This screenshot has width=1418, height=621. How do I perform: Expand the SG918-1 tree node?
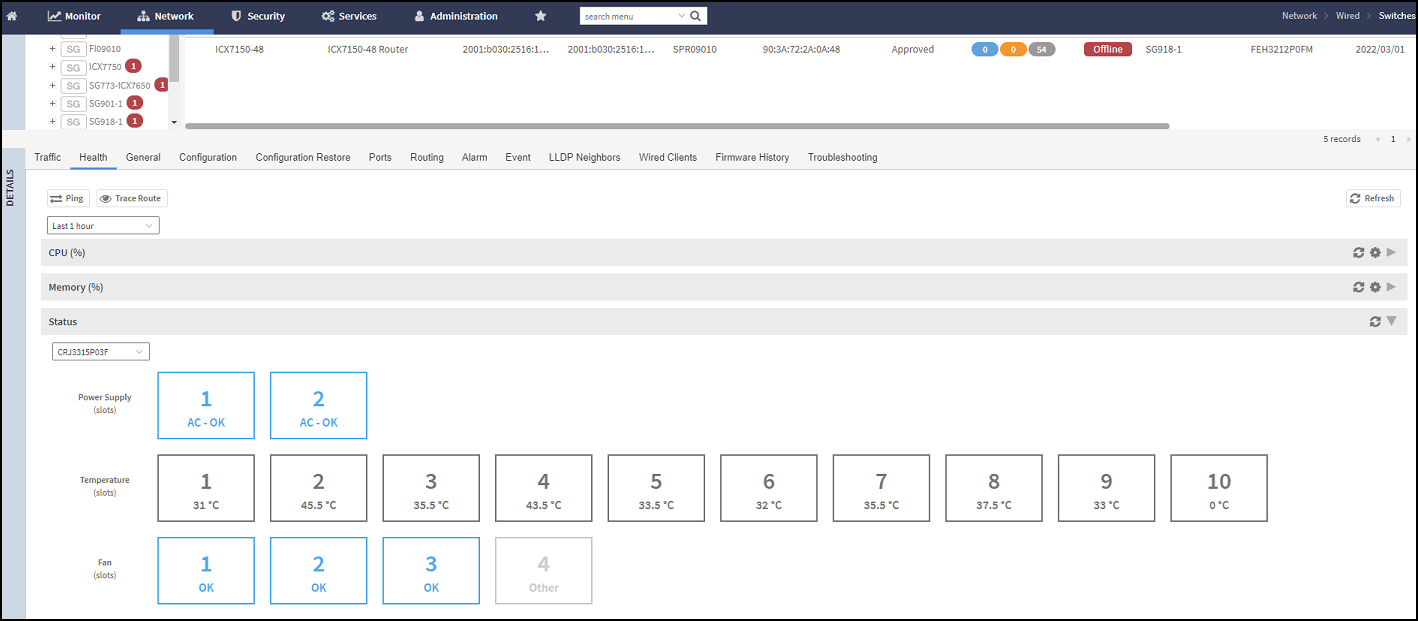coord(52,122)
